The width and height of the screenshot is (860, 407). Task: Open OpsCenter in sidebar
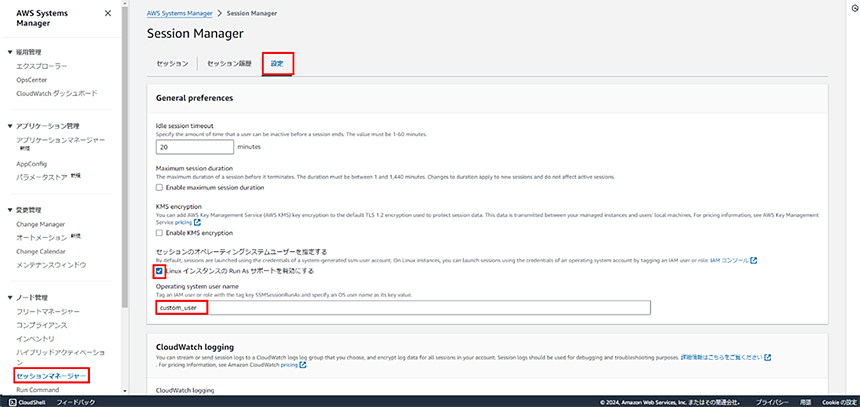[x=32, y=80]
